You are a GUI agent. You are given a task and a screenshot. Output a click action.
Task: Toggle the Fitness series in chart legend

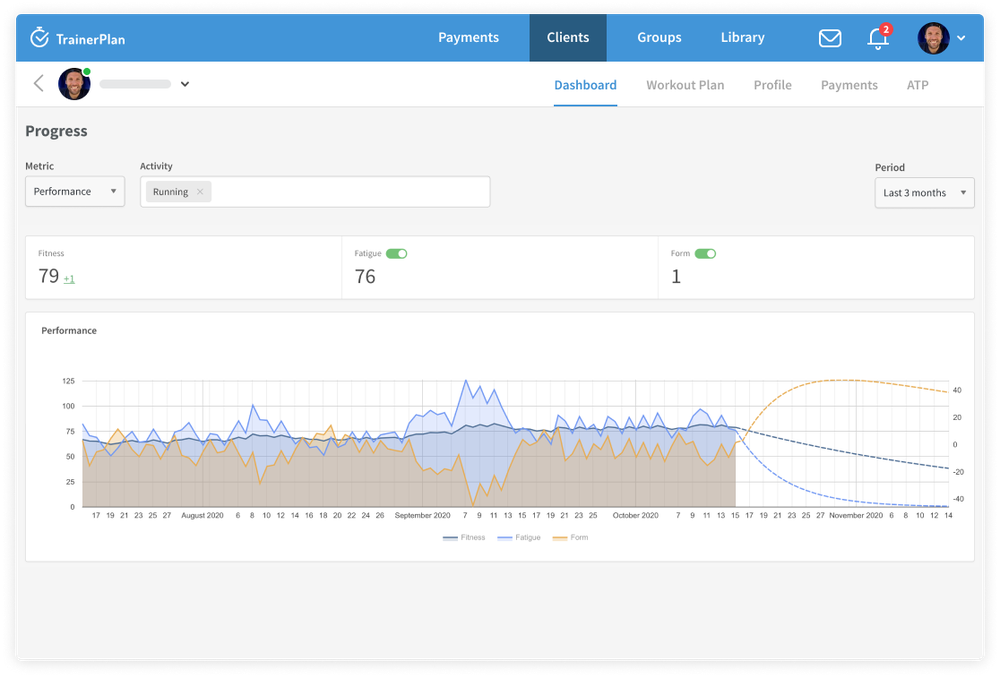coord(464,537)
